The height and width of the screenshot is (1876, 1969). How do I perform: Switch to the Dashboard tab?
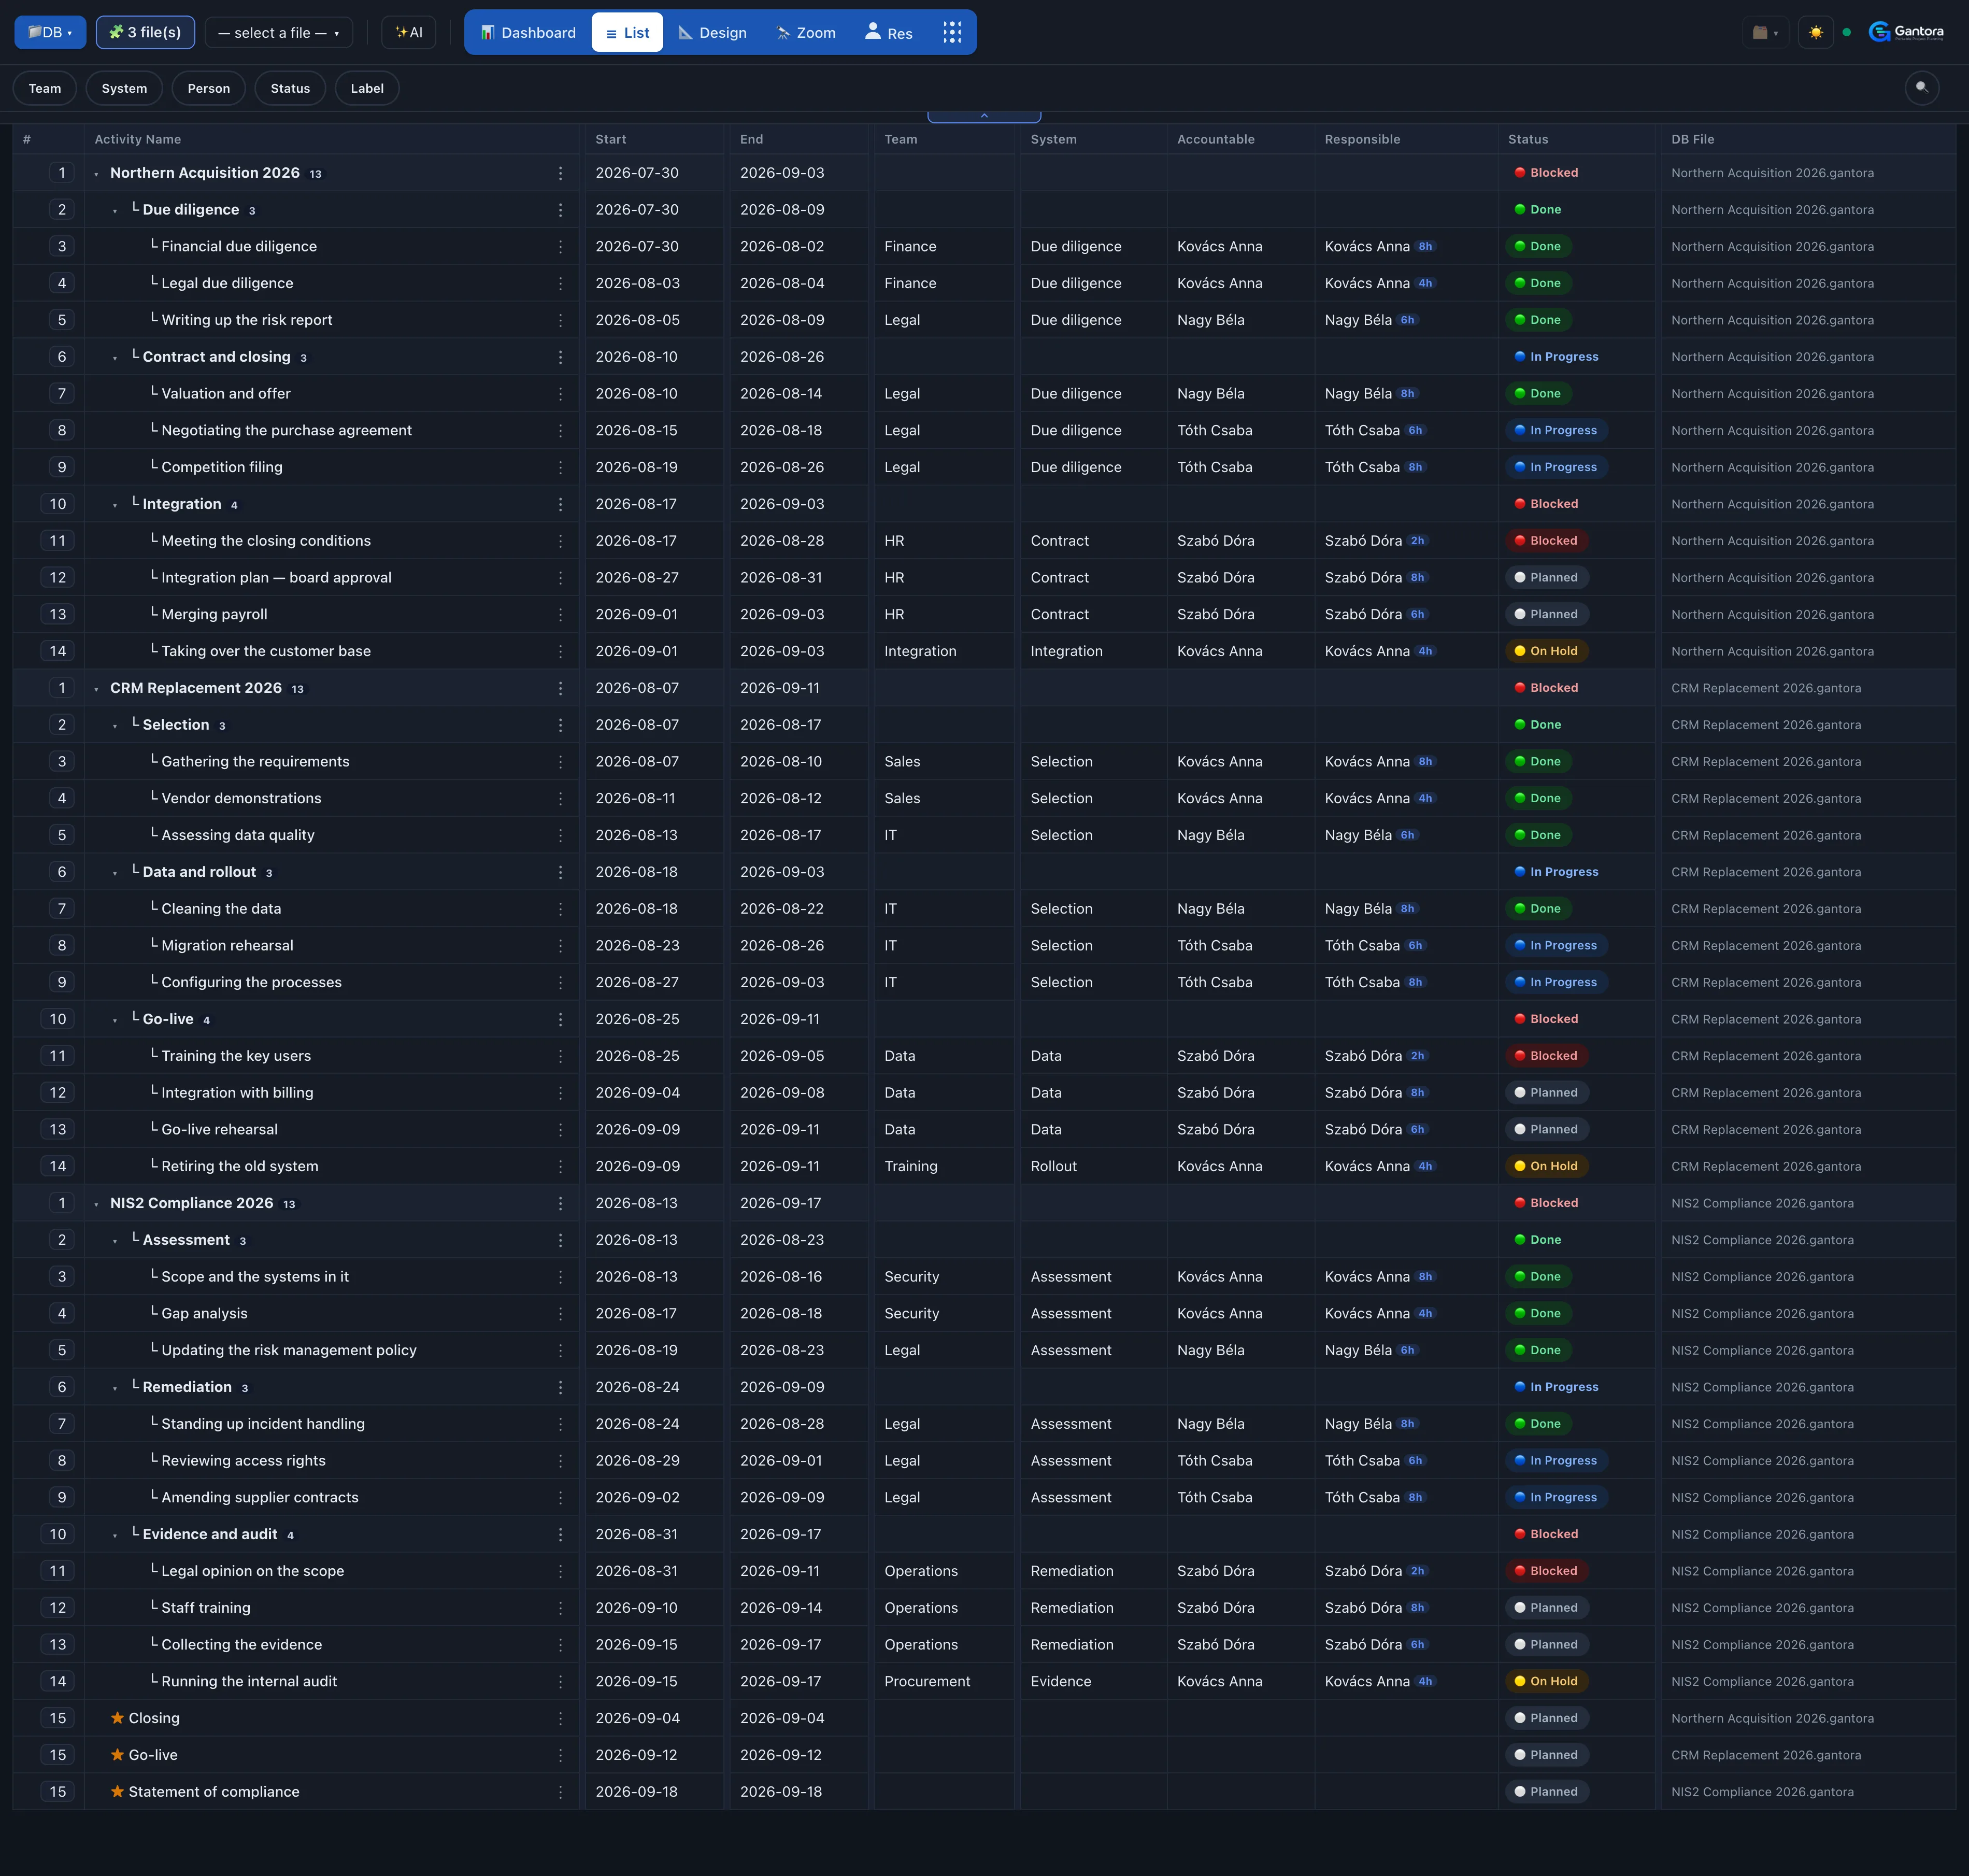point(528,32)
